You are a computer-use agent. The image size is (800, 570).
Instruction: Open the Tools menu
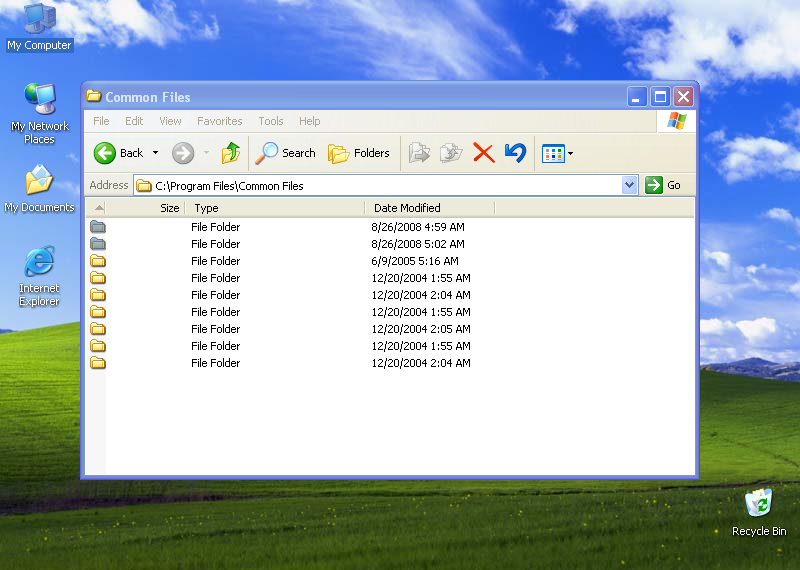point(270,121)
